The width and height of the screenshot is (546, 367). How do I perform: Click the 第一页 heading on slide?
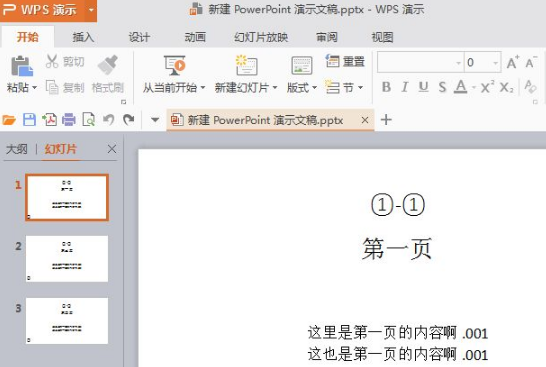click(397, 249)
